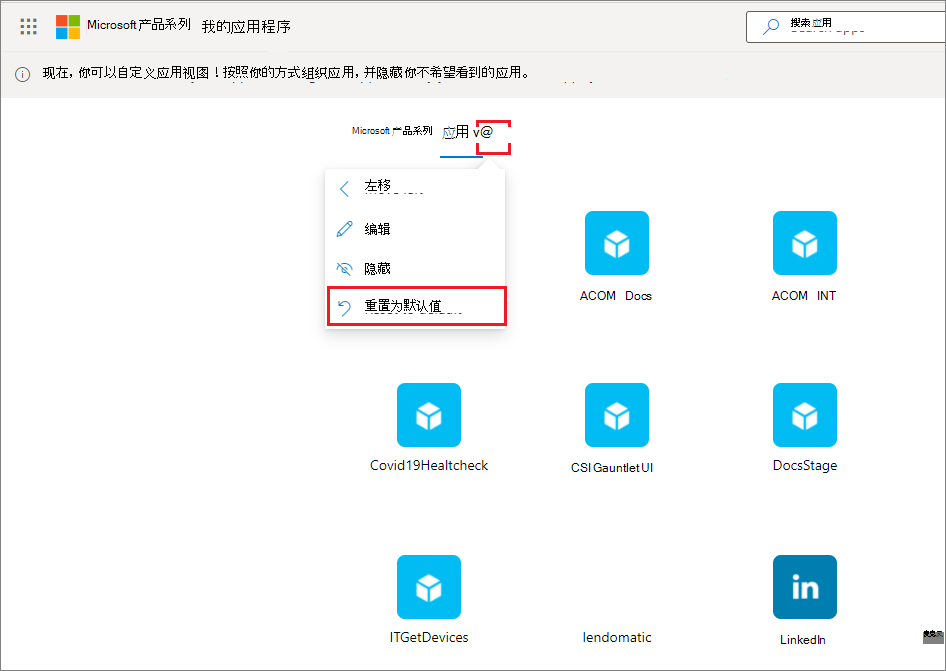Click the lendomatic app label
946x671 pixels.
(617, 637)
